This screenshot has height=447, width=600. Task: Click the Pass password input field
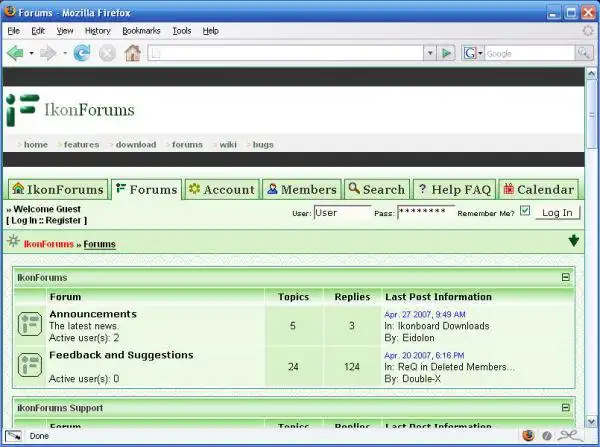click(426, 213)
